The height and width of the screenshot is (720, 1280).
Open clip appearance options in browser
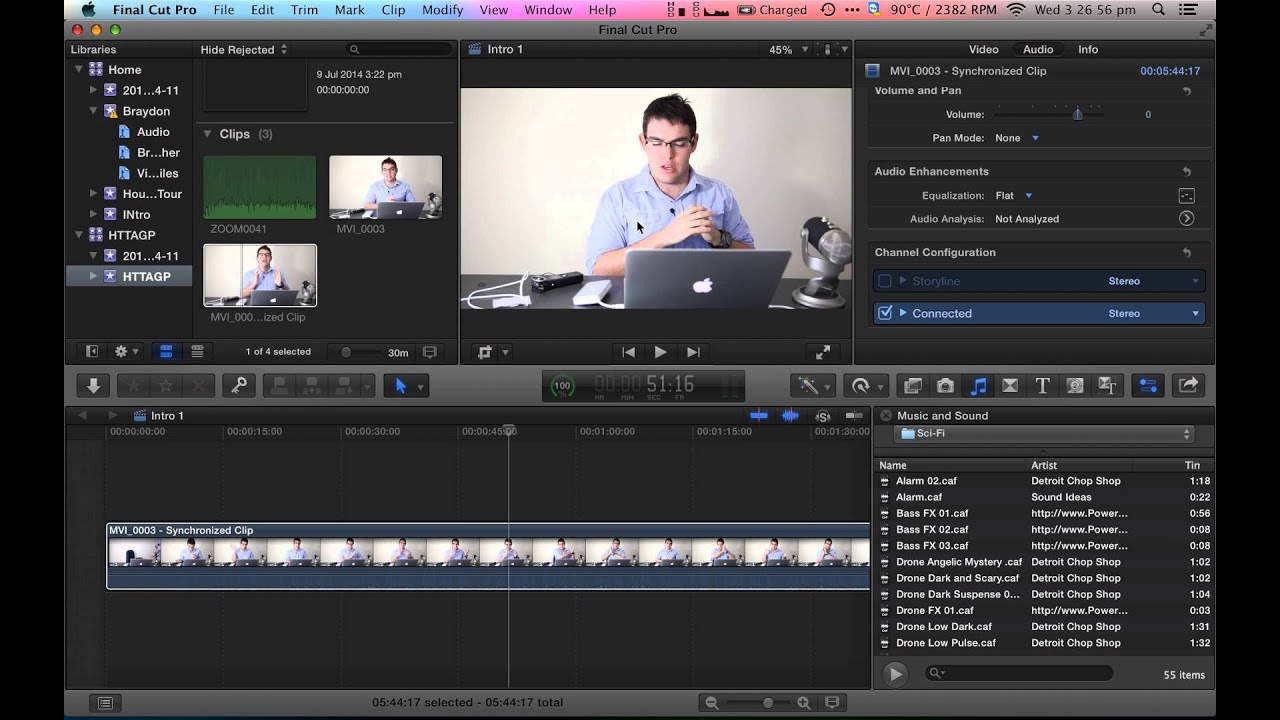(430, 352)
